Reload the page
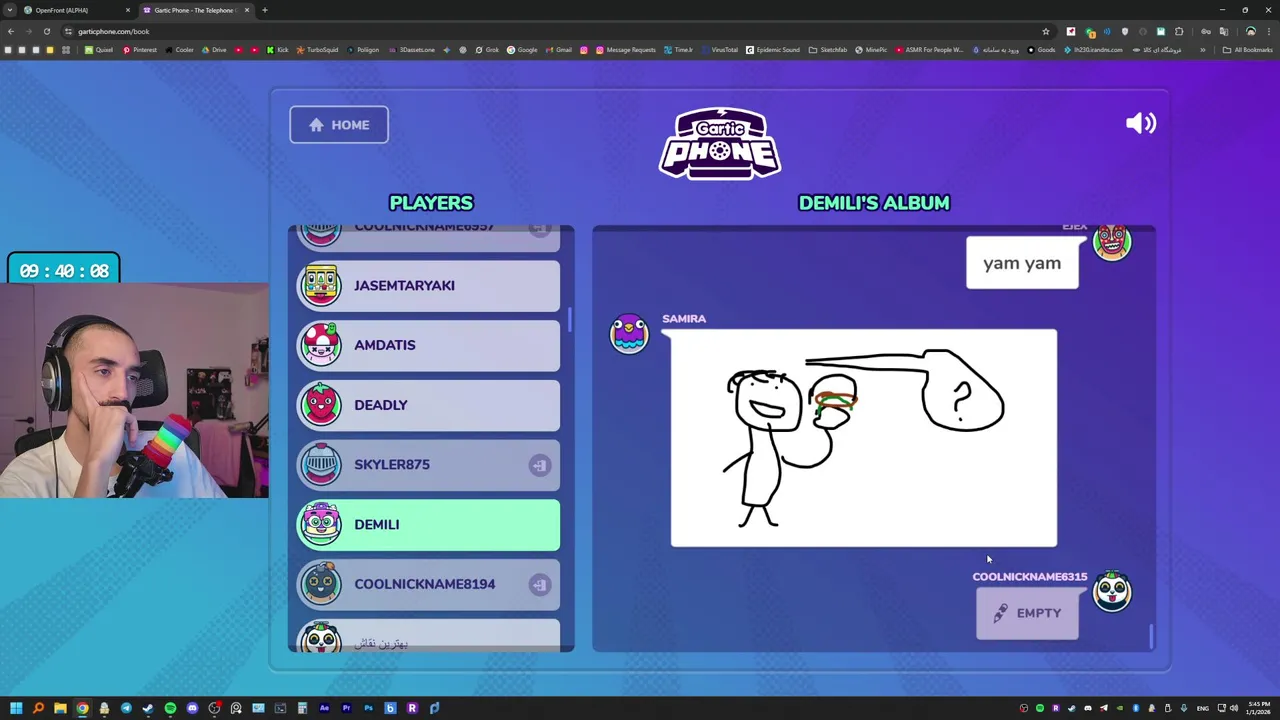 46,31
